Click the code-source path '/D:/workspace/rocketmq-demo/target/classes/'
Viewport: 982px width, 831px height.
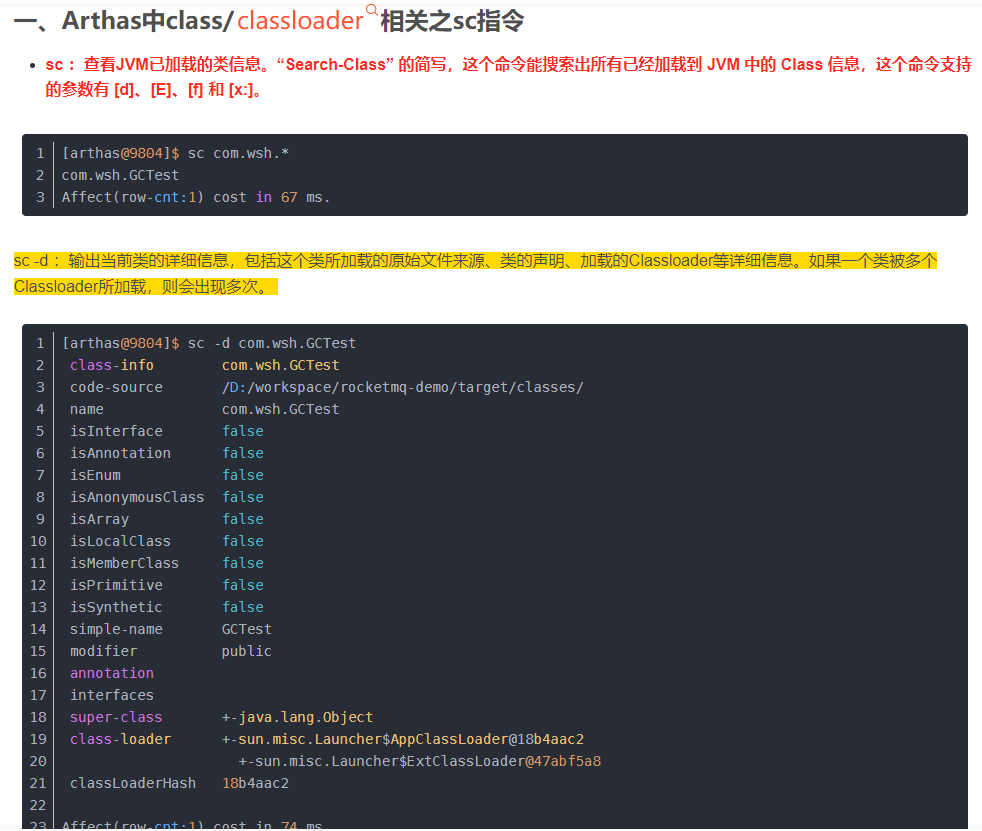[x=403, y=387]
